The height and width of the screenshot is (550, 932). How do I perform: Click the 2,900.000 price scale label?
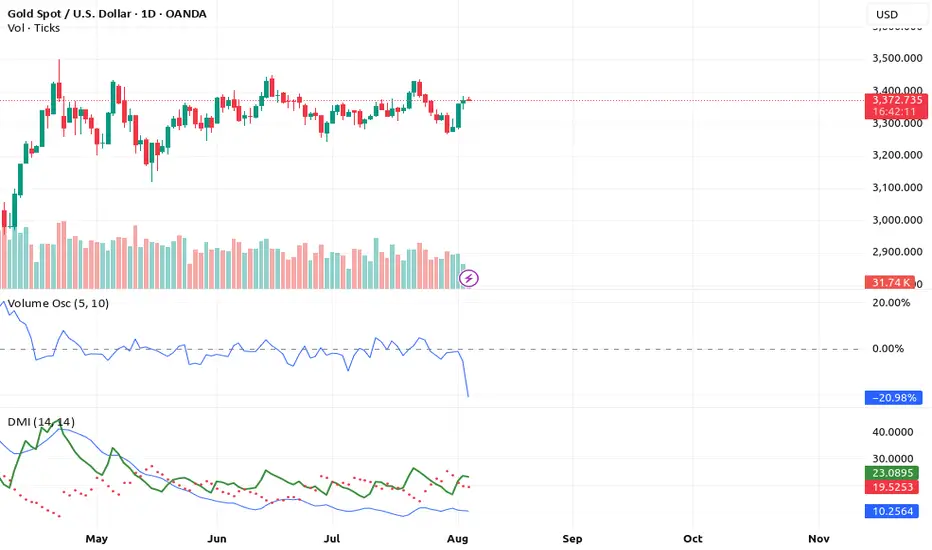coord(897,252)
